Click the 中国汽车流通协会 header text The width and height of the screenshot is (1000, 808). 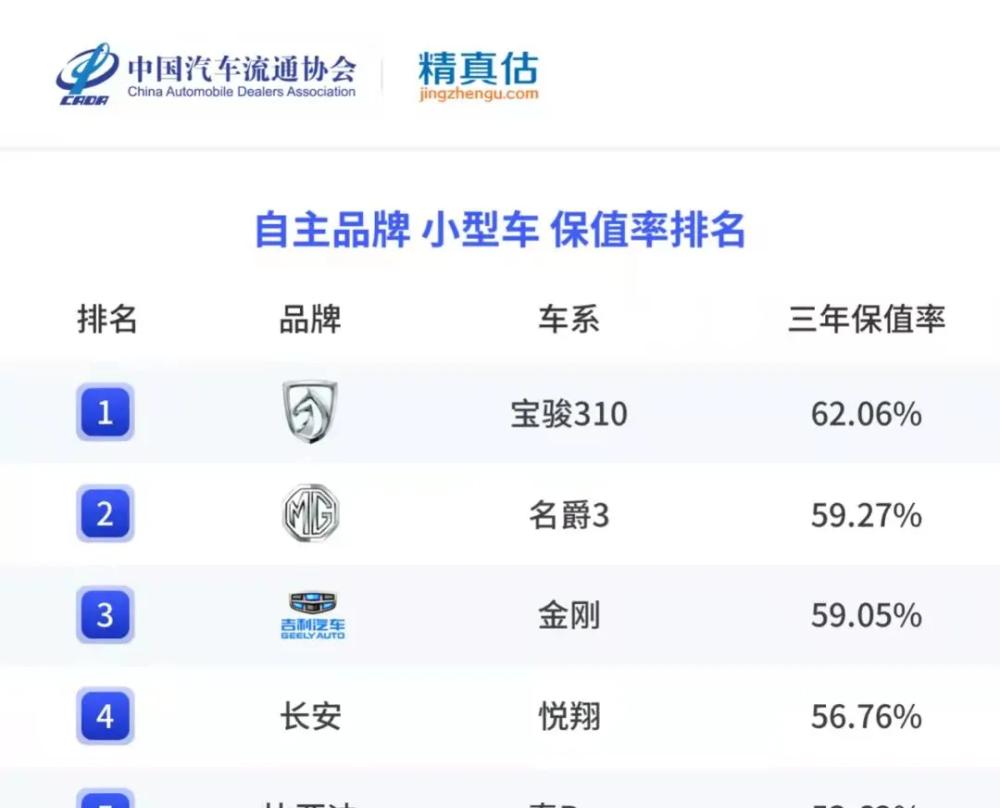[x=242, y=68]
